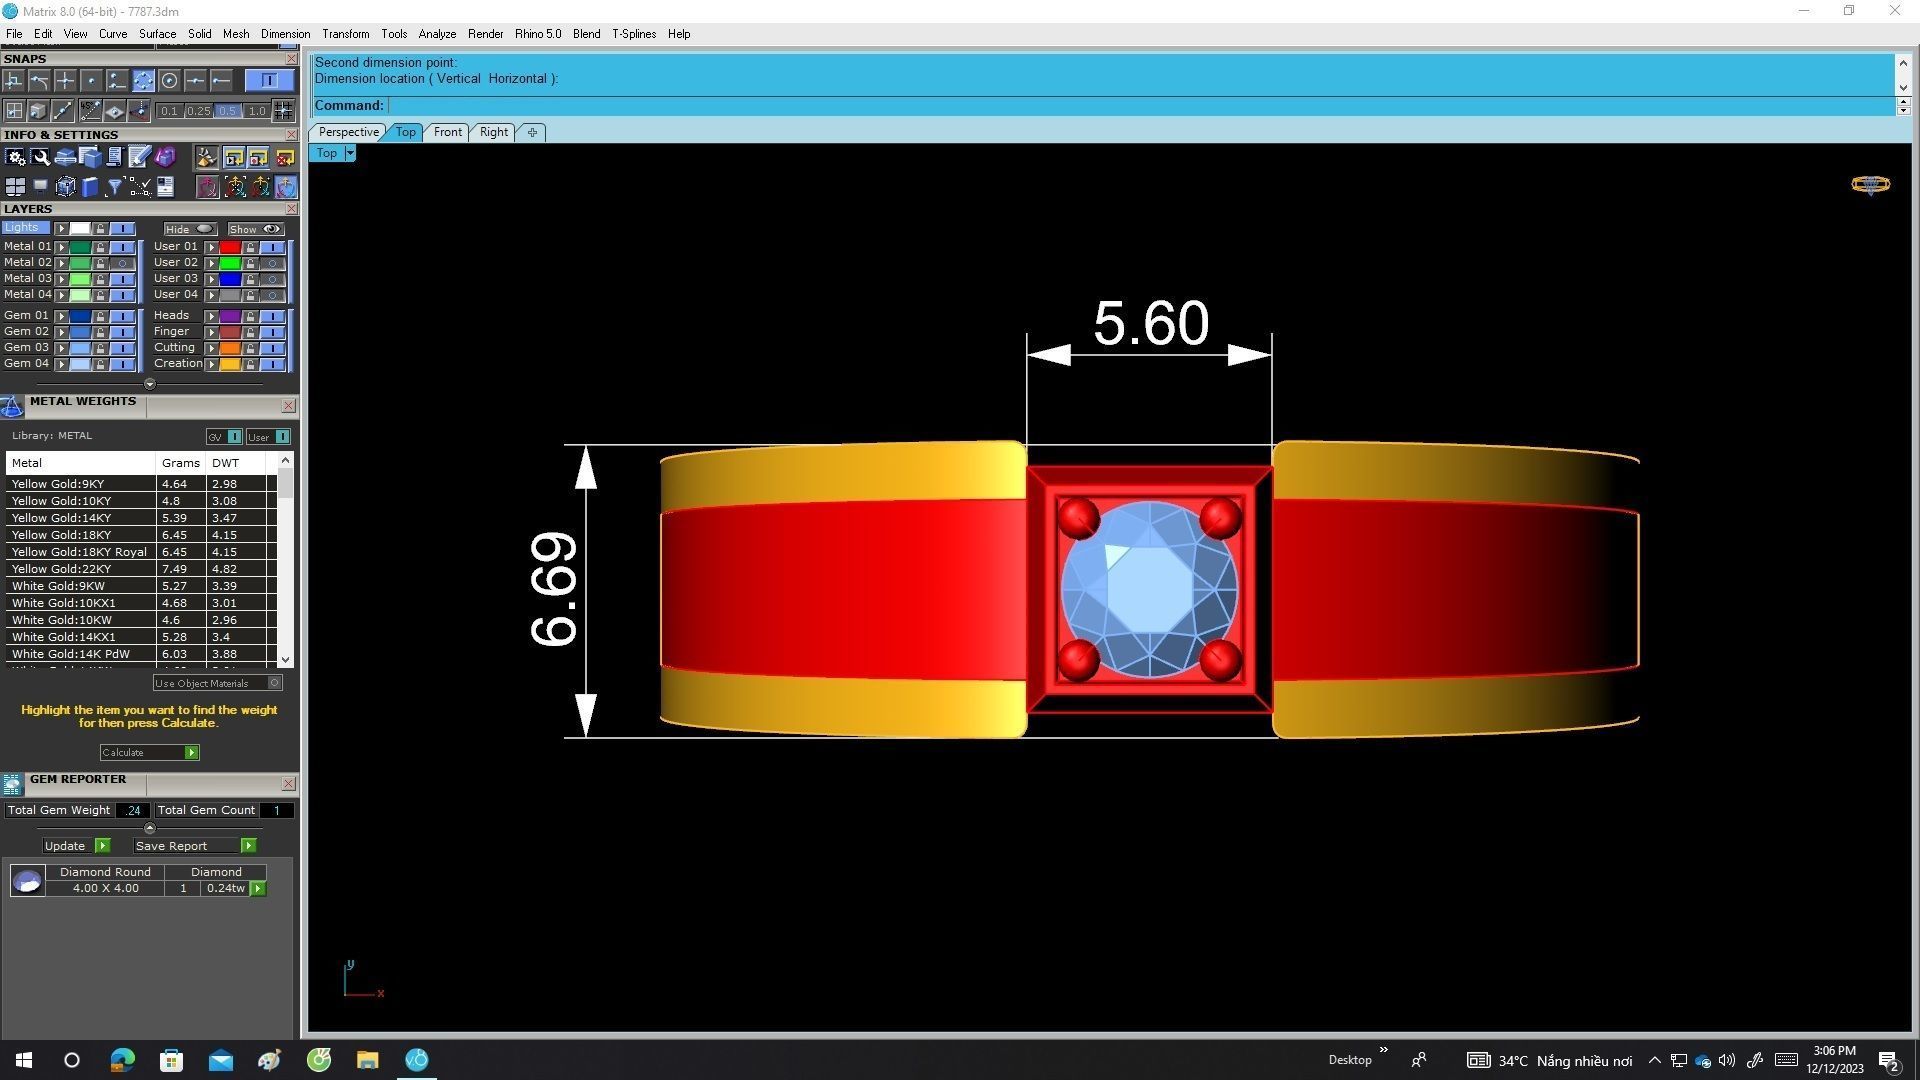Open the gears options icon
Image resolution: width=1920 pixels, height=1080 pixels.
tap(15, 158)
